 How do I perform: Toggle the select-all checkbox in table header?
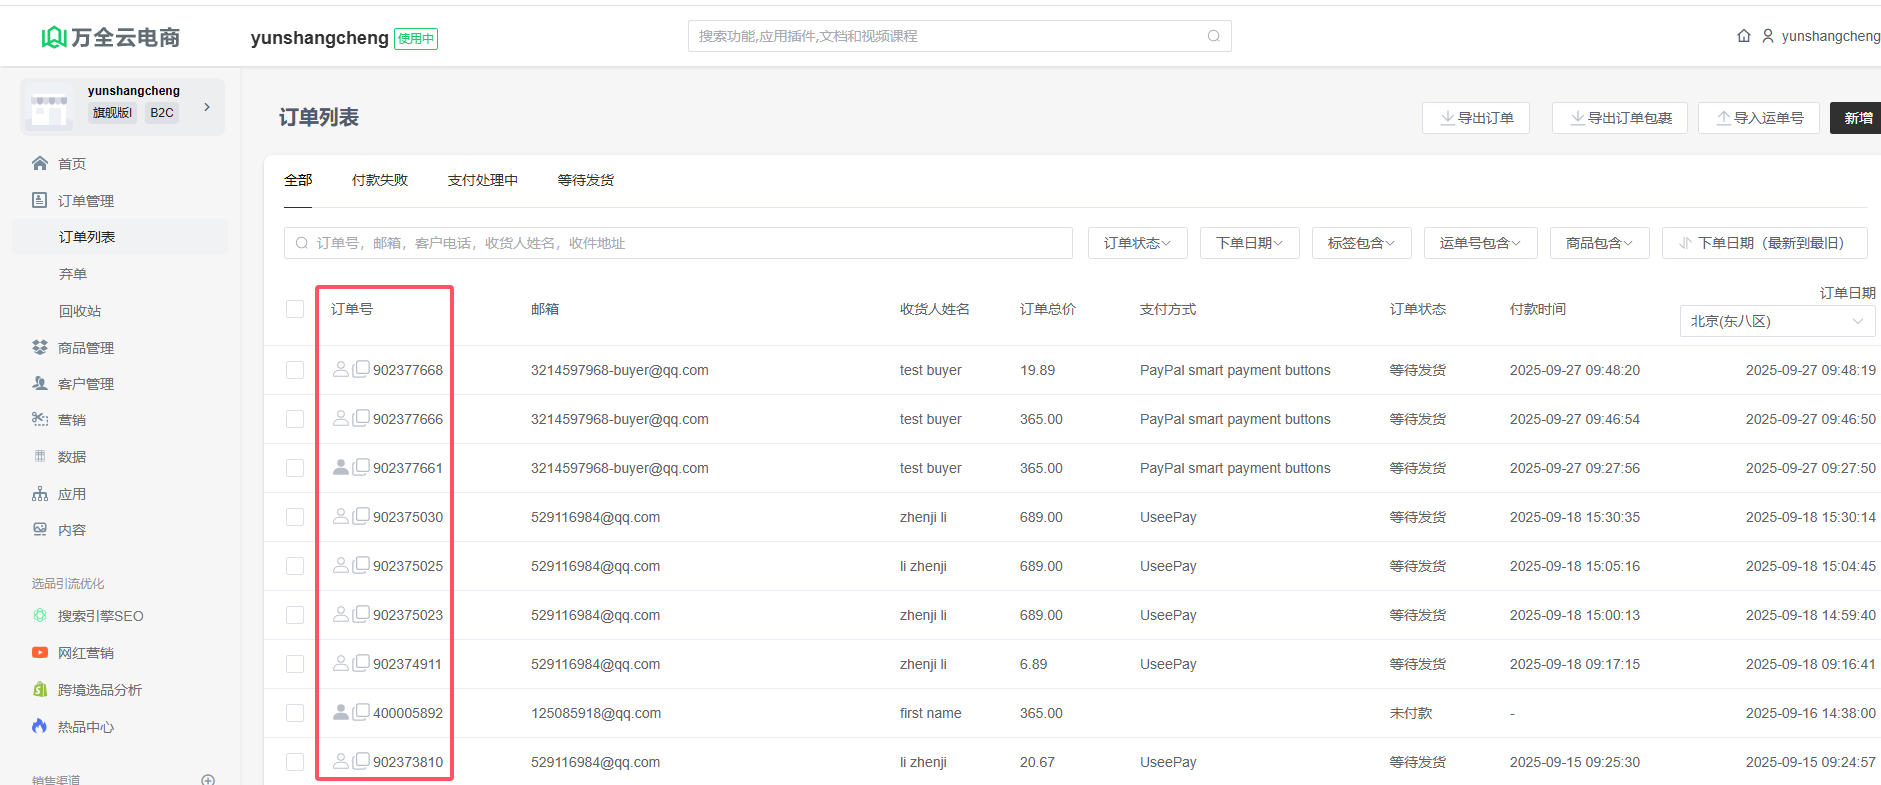[x=295, y=309]
